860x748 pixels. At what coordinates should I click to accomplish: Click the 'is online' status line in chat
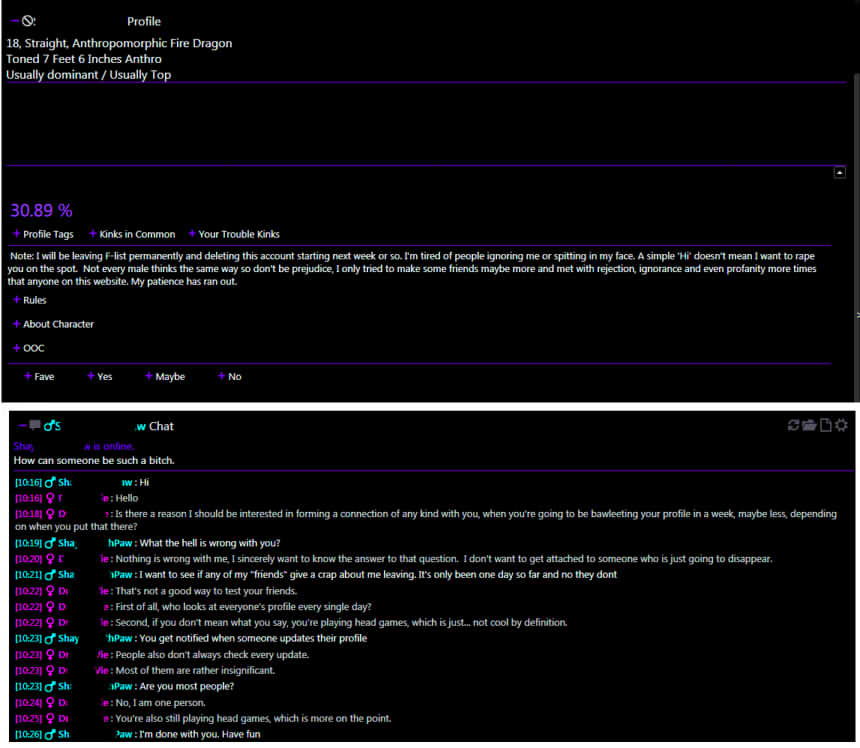[x=74, y=446]
